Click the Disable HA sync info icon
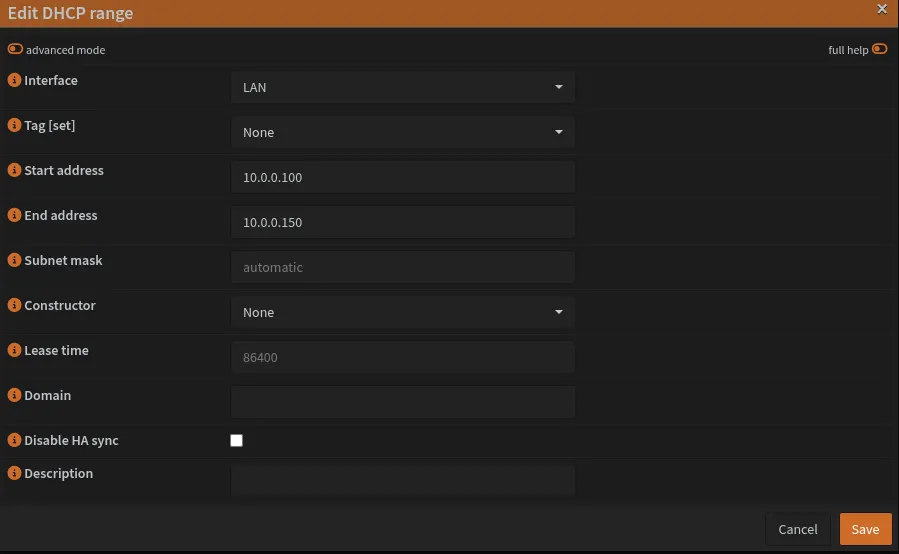Viewport: 899px width, 554px height. click(14, 440)
